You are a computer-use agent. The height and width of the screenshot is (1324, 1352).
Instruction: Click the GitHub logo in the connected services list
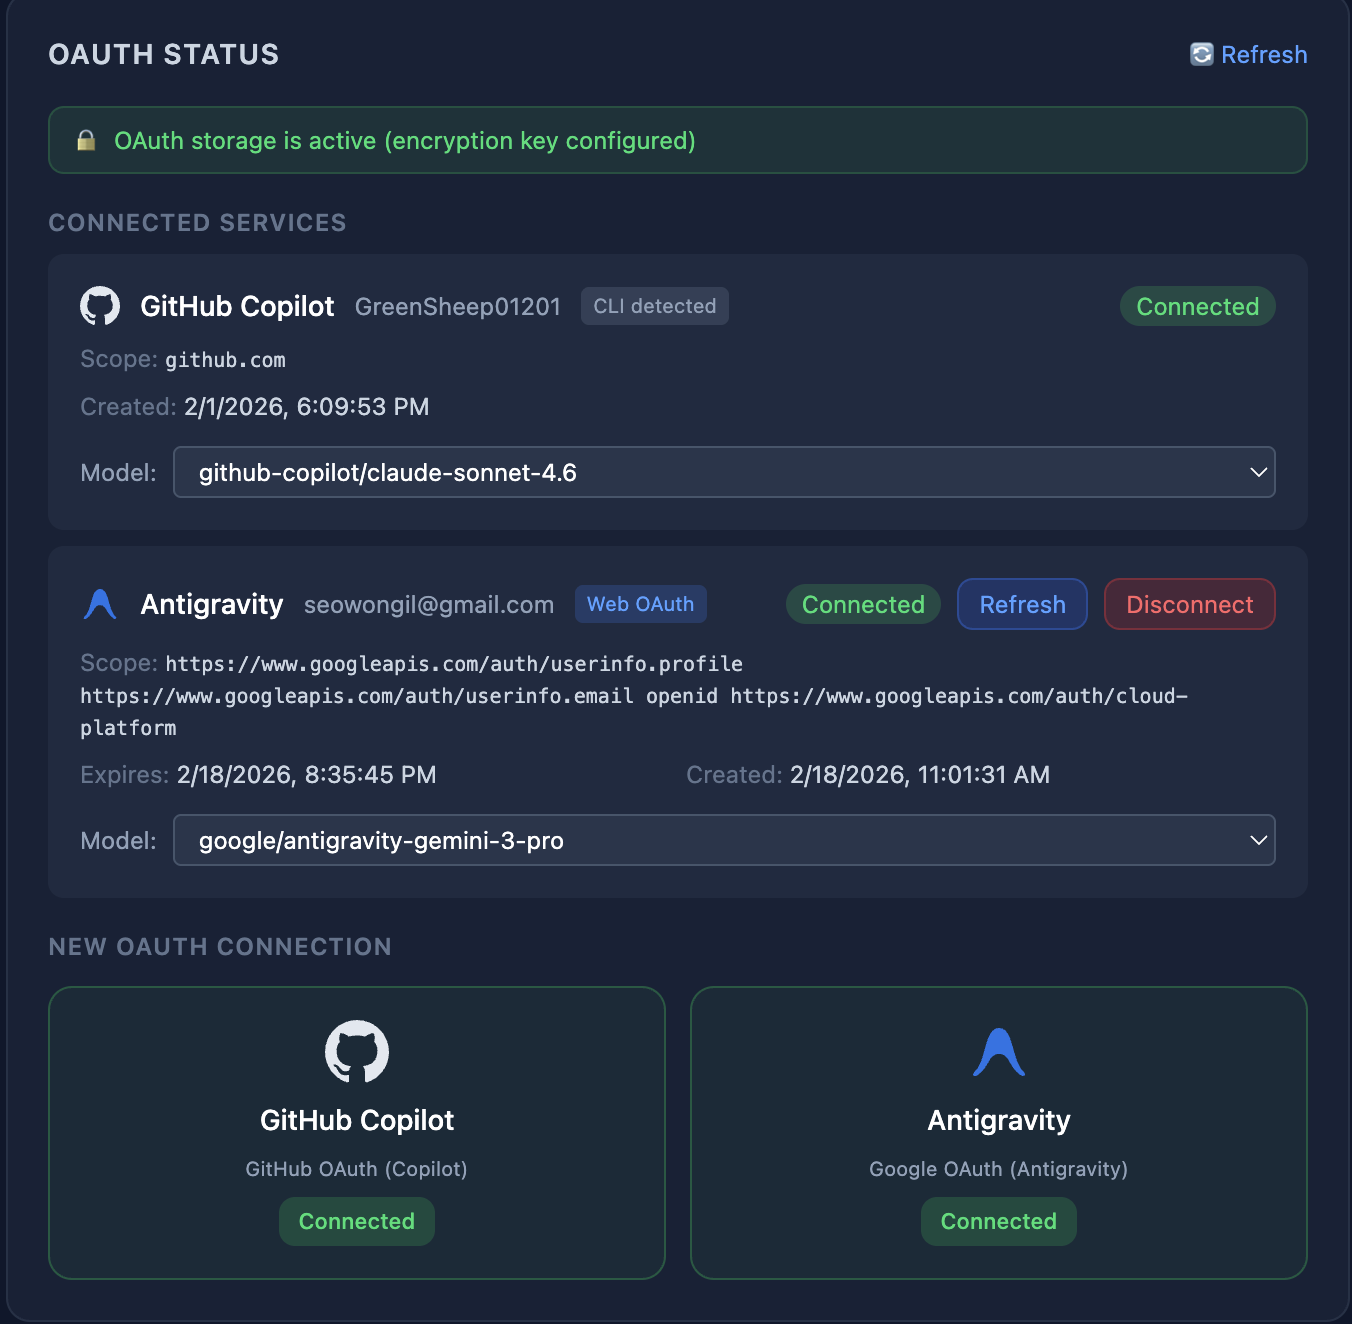pyautogui.click(x=100, y=306)
